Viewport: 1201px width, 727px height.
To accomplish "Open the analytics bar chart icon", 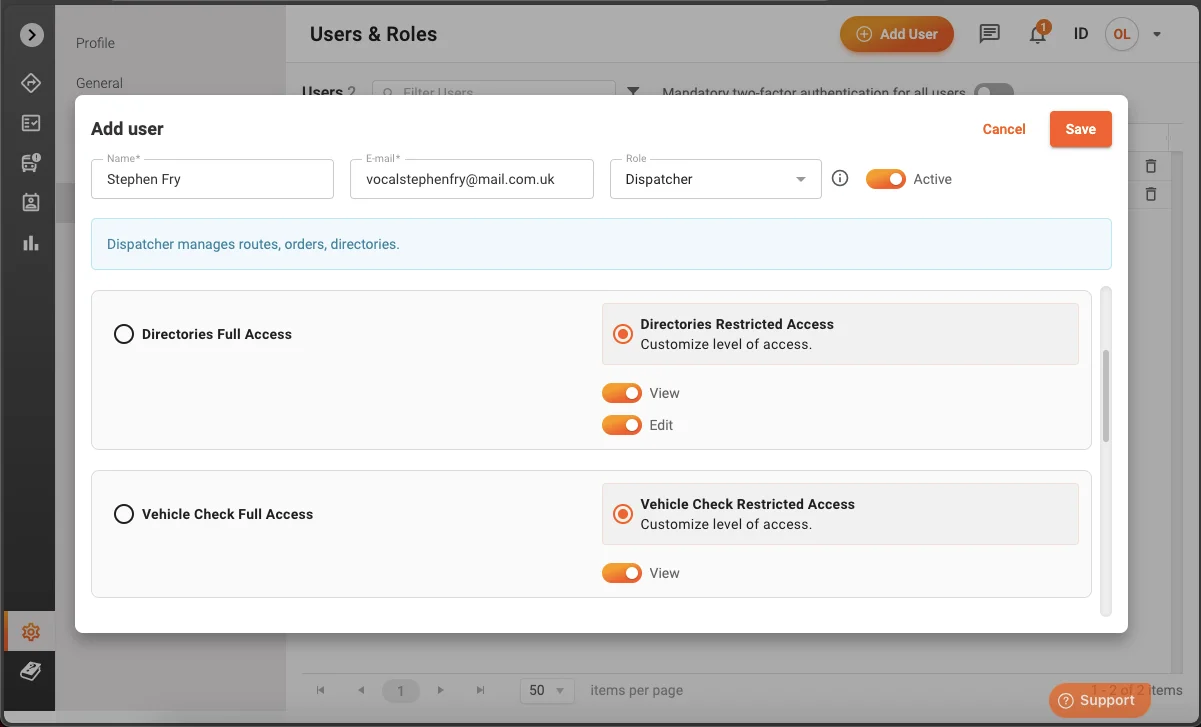I will (x=31, y=243).
